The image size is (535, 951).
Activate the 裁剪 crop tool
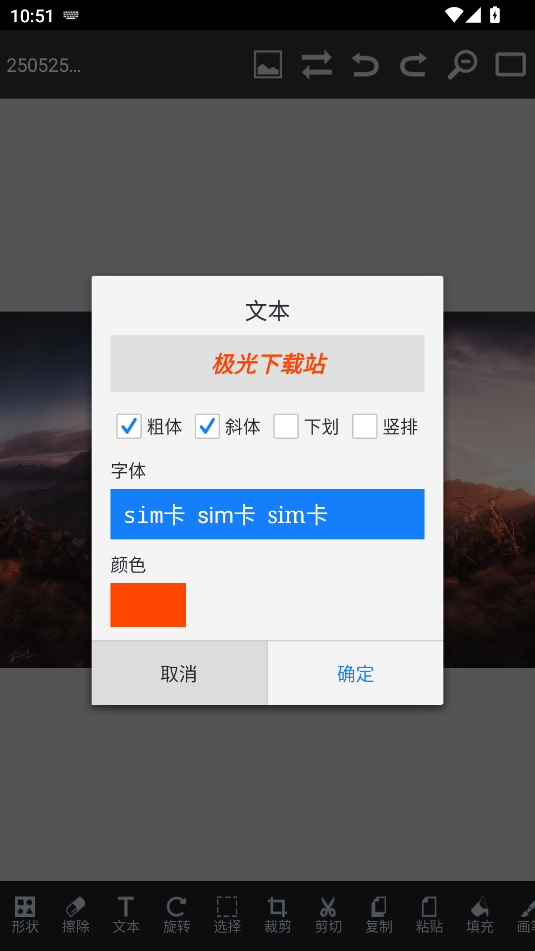[278, 915]
